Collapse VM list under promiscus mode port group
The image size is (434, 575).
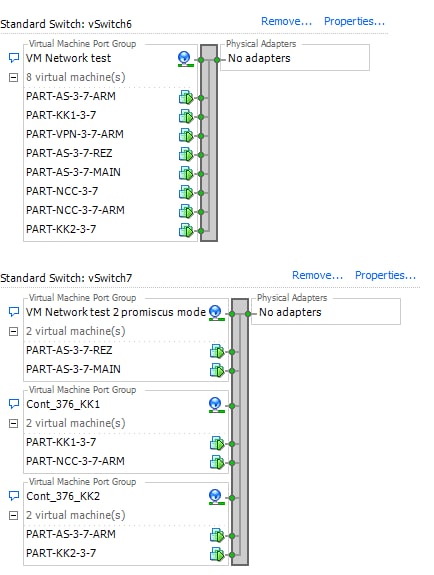click(x=13, y=332)
